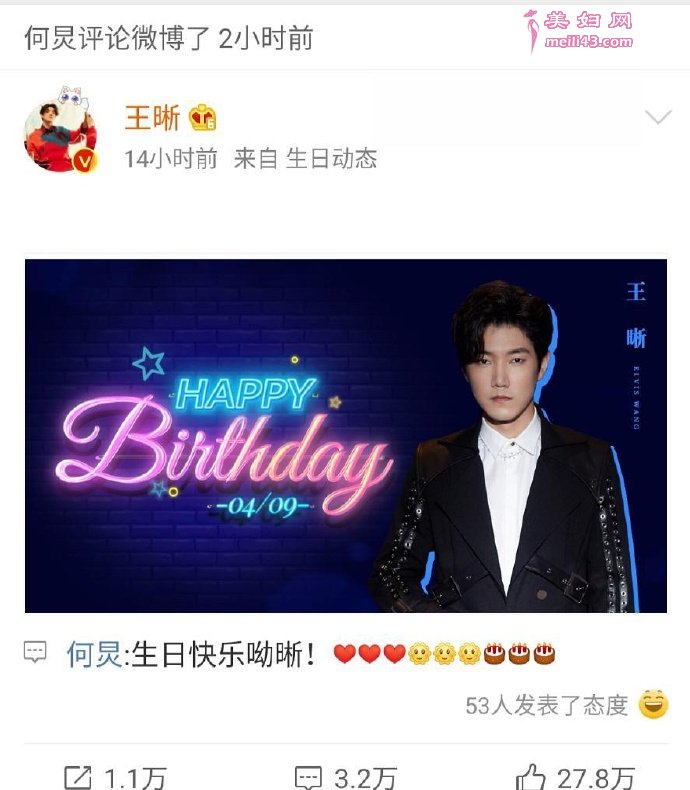Open the comments via 3.2万 icon
690x790 pixels.
(308, 777)
